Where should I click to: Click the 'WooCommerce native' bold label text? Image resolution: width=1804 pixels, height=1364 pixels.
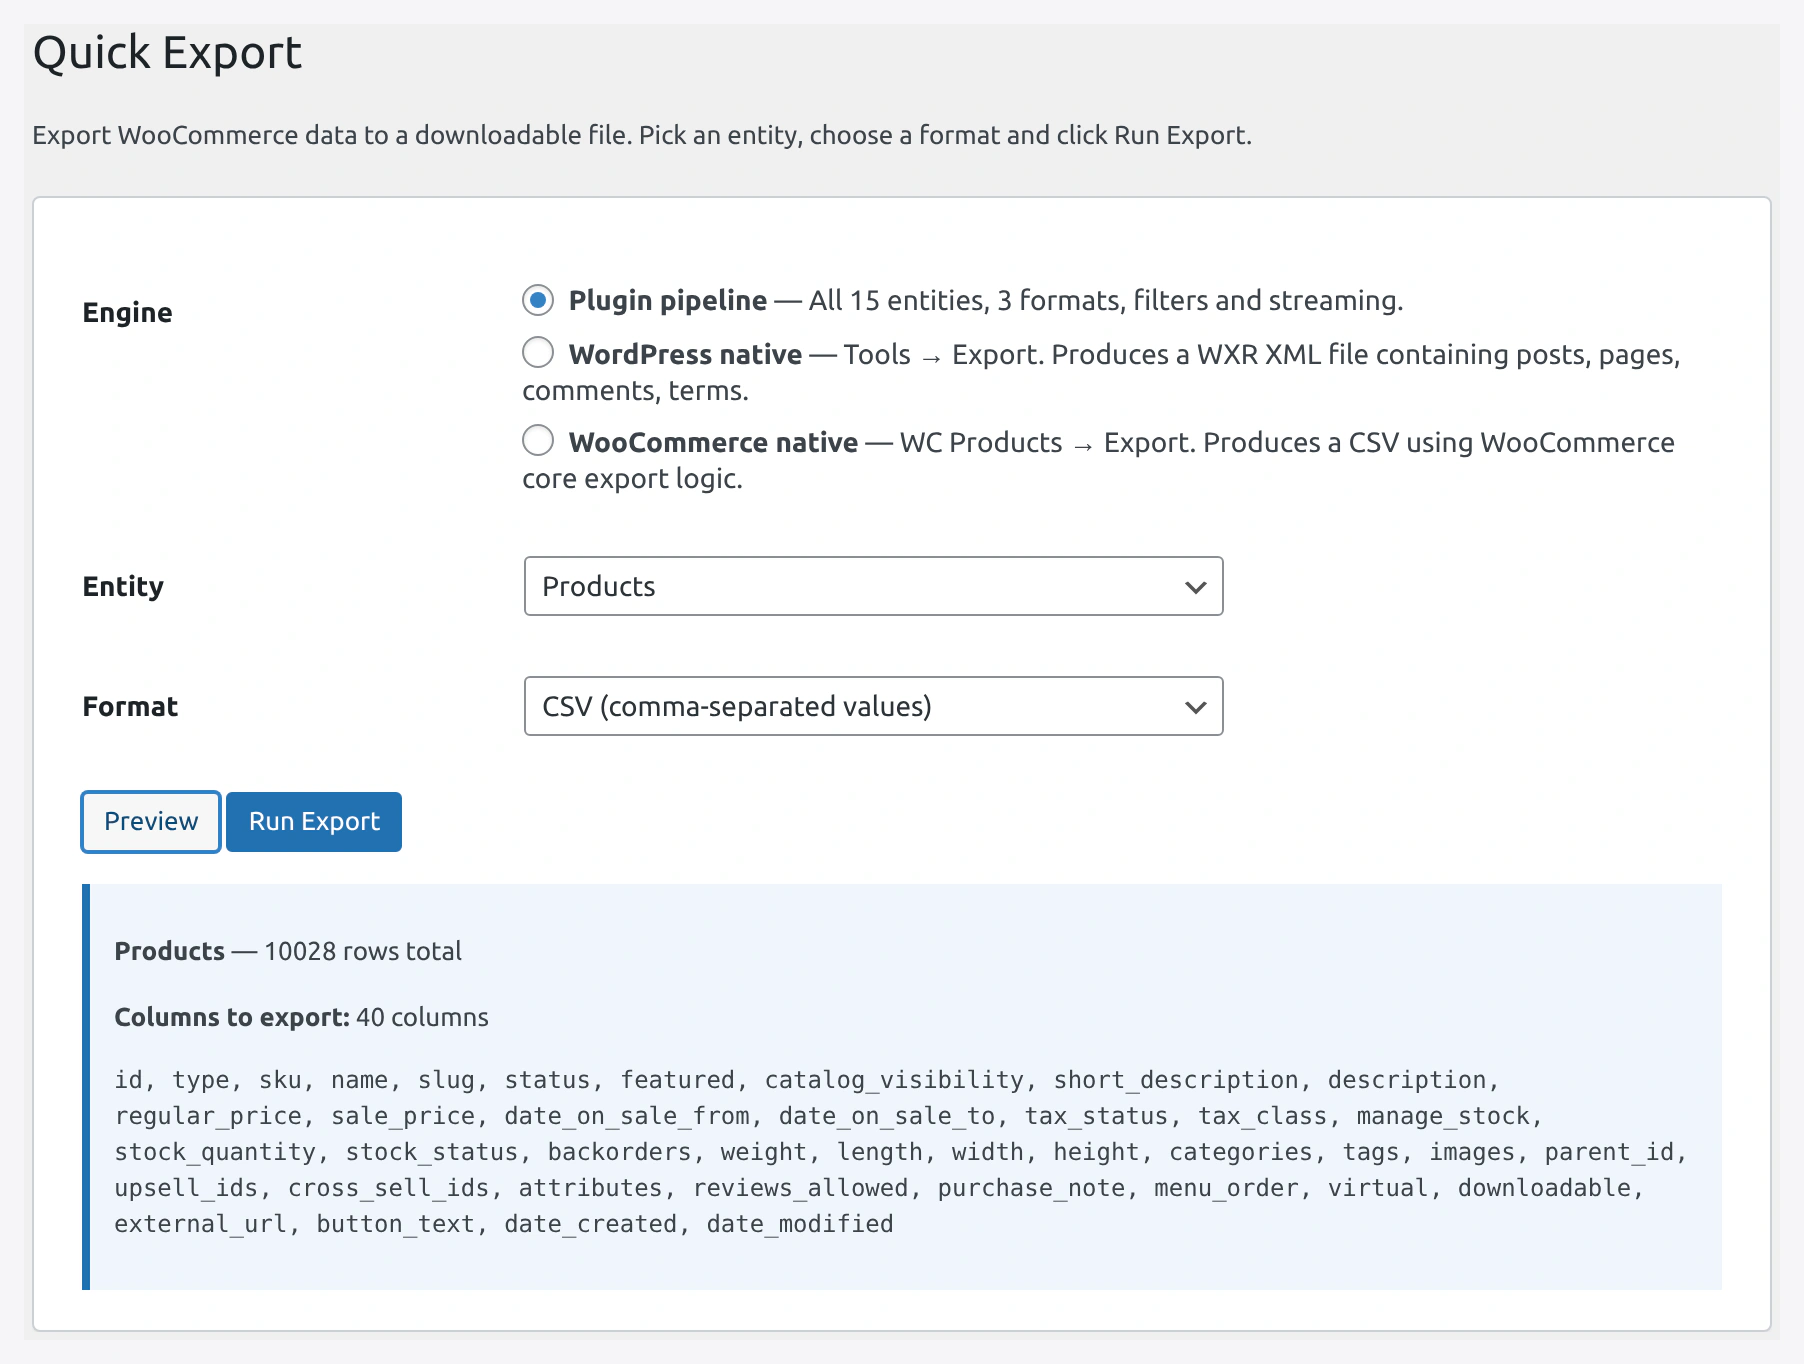(713, 442)
